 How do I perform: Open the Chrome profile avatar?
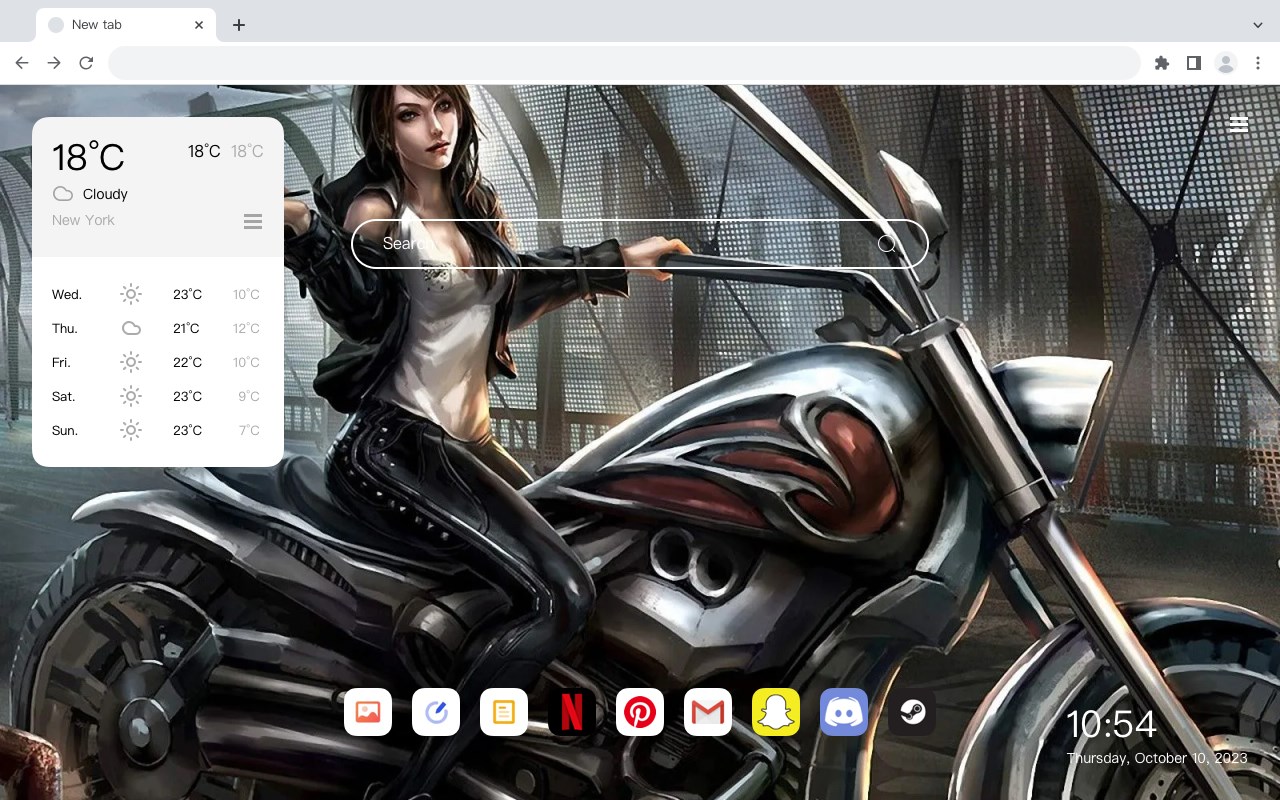point(1226,63)
